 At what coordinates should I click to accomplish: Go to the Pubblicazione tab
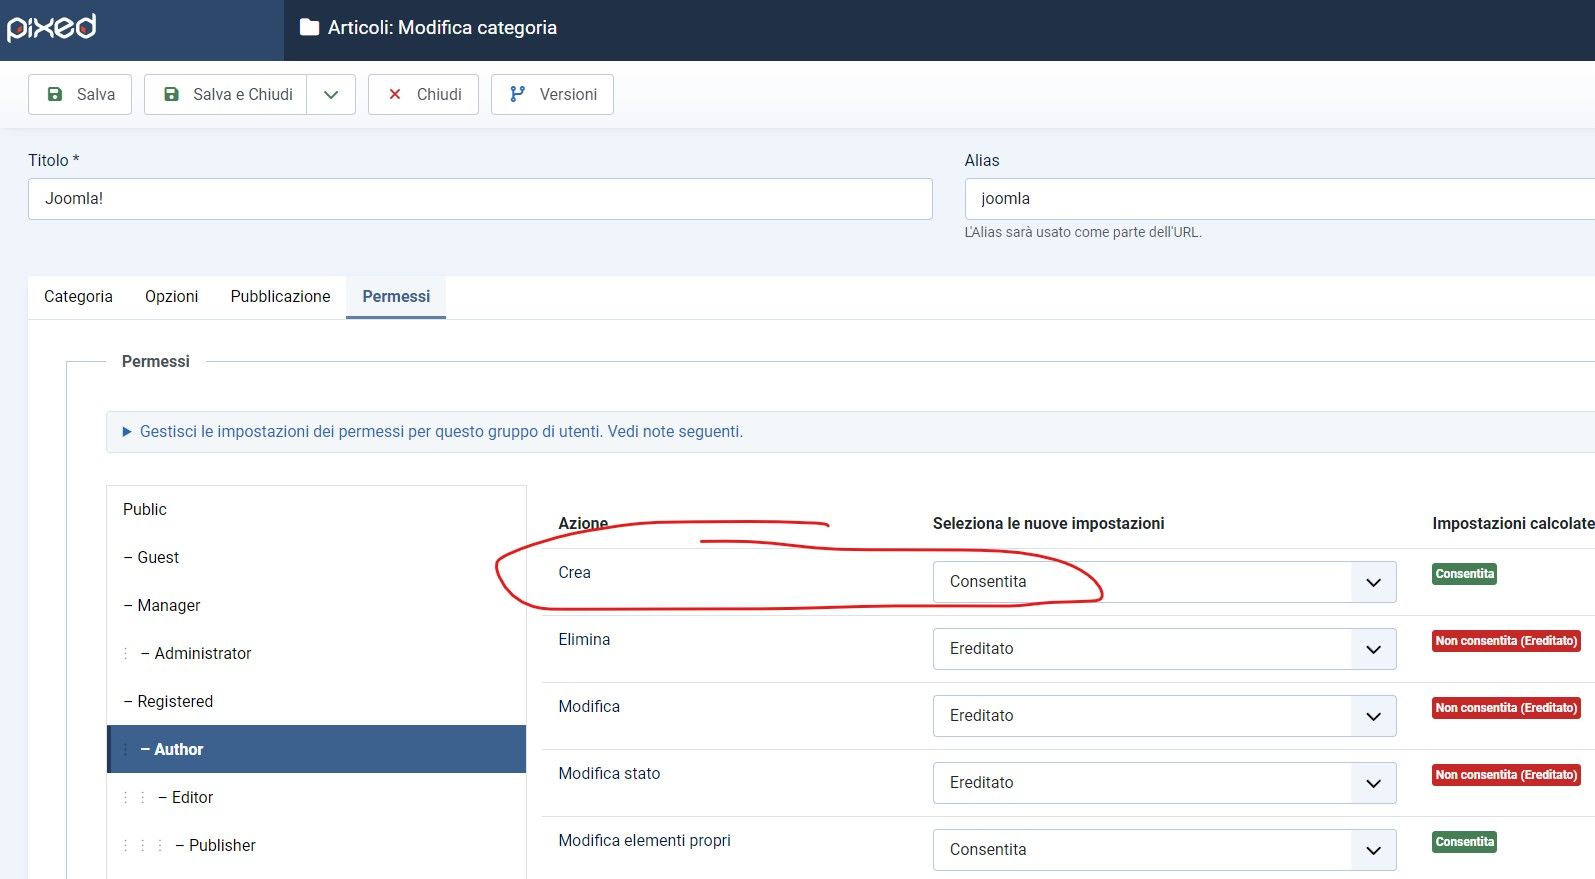click(x=280, y=297)
